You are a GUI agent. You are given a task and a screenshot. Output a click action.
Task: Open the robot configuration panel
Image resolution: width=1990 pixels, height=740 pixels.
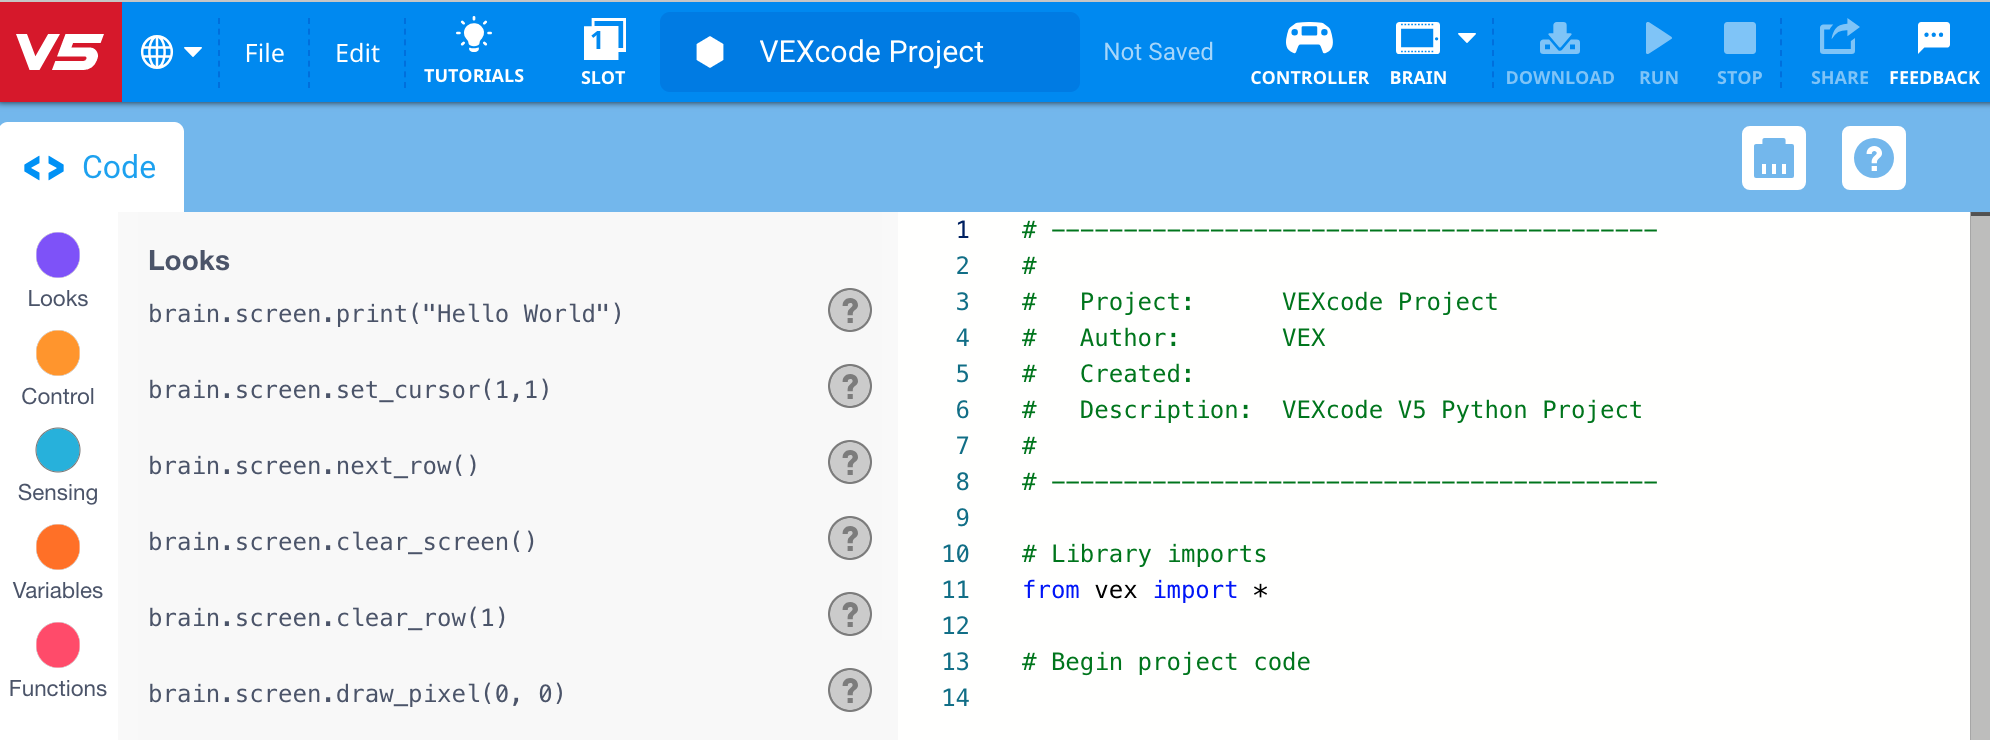1774,158
